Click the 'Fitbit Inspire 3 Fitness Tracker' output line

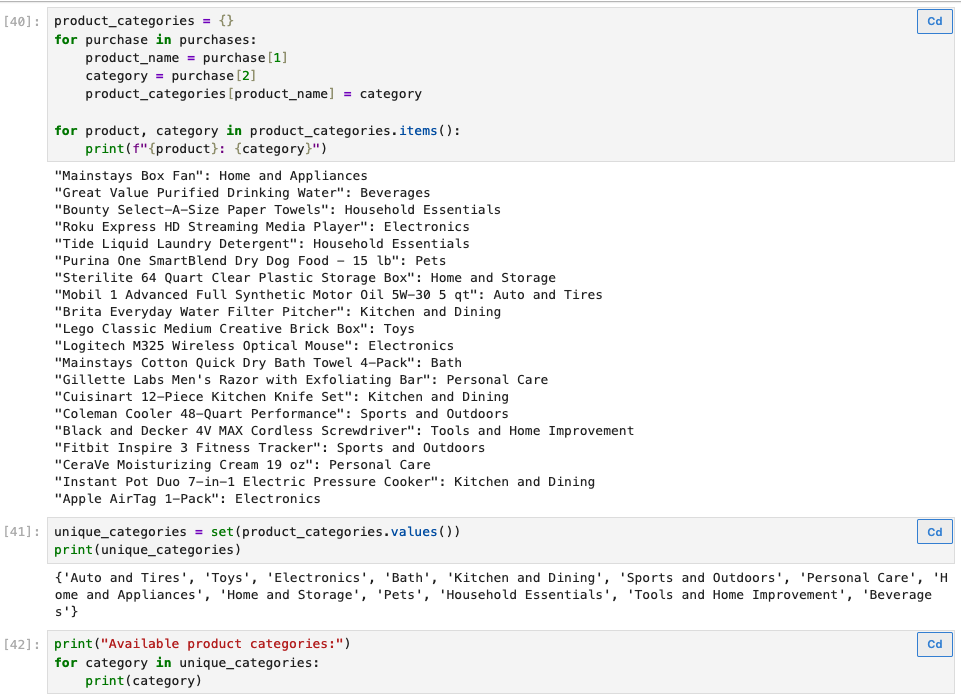point(270,448)
